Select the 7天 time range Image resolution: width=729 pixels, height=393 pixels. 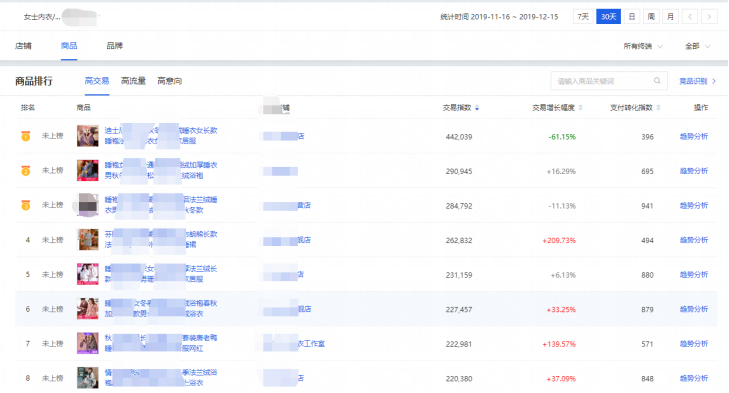tap(583, 17)
